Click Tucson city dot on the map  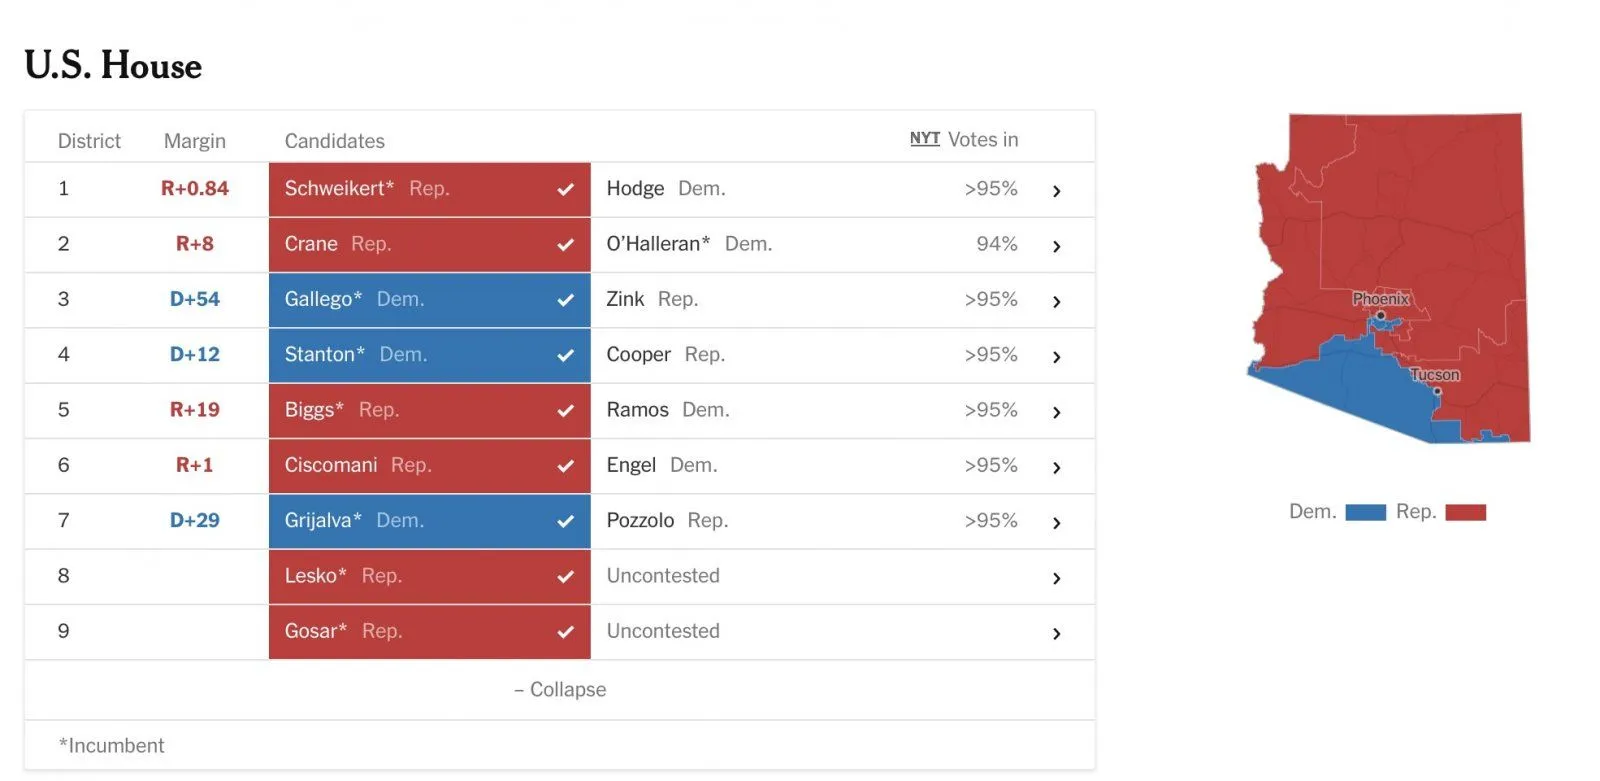[1437, 391]
